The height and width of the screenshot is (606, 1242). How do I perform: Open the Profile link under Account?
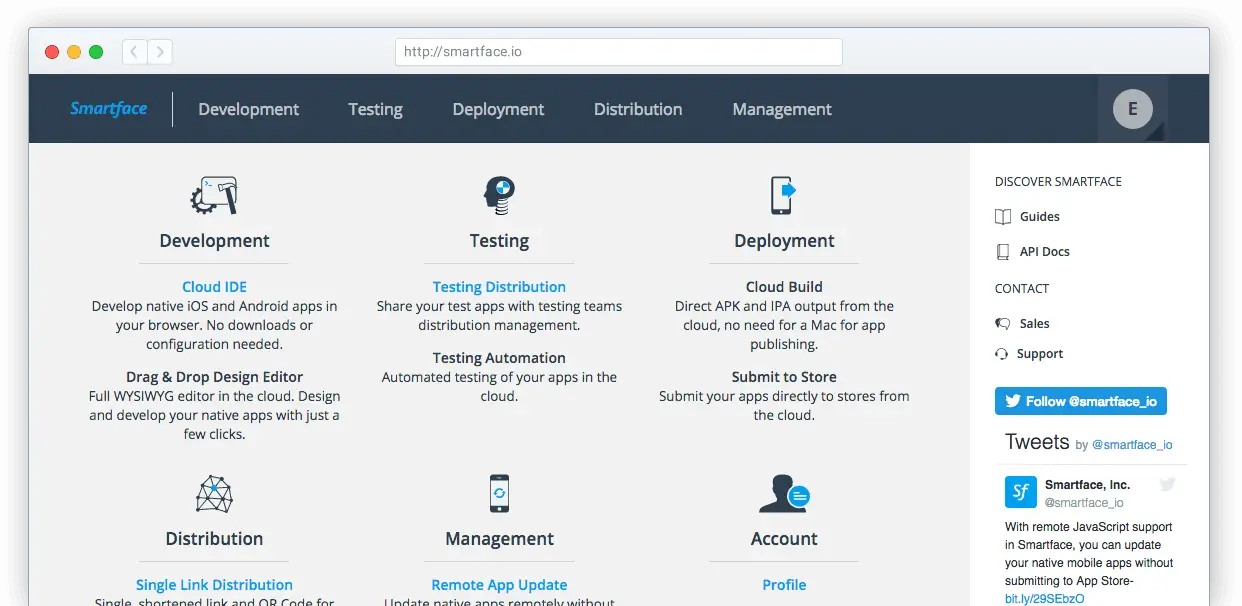(784, 585)
